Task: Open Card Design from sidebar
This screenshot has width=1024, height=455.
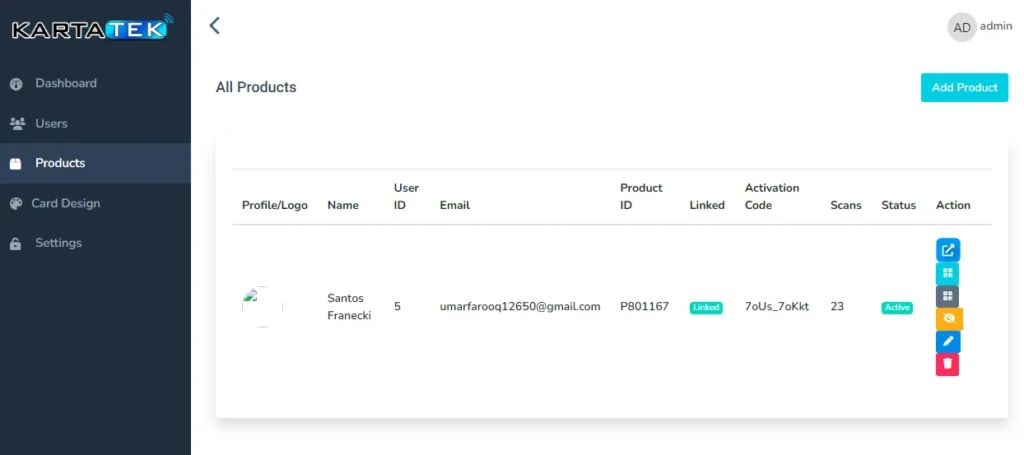Action: tap(65, 203)
